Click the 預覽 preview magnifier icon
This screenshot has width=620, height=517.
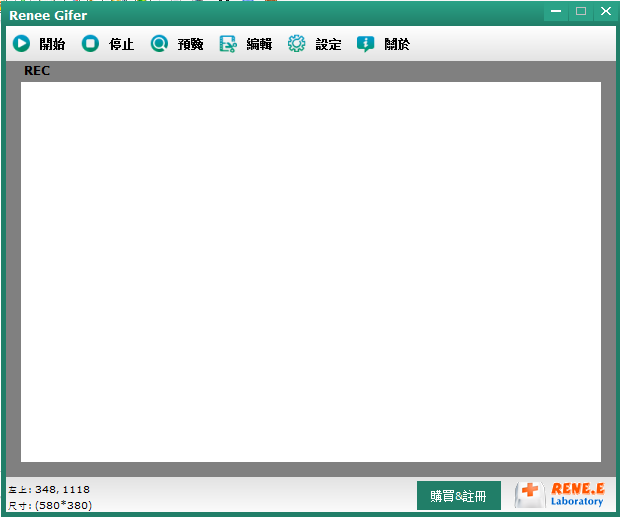coord(159,43)
